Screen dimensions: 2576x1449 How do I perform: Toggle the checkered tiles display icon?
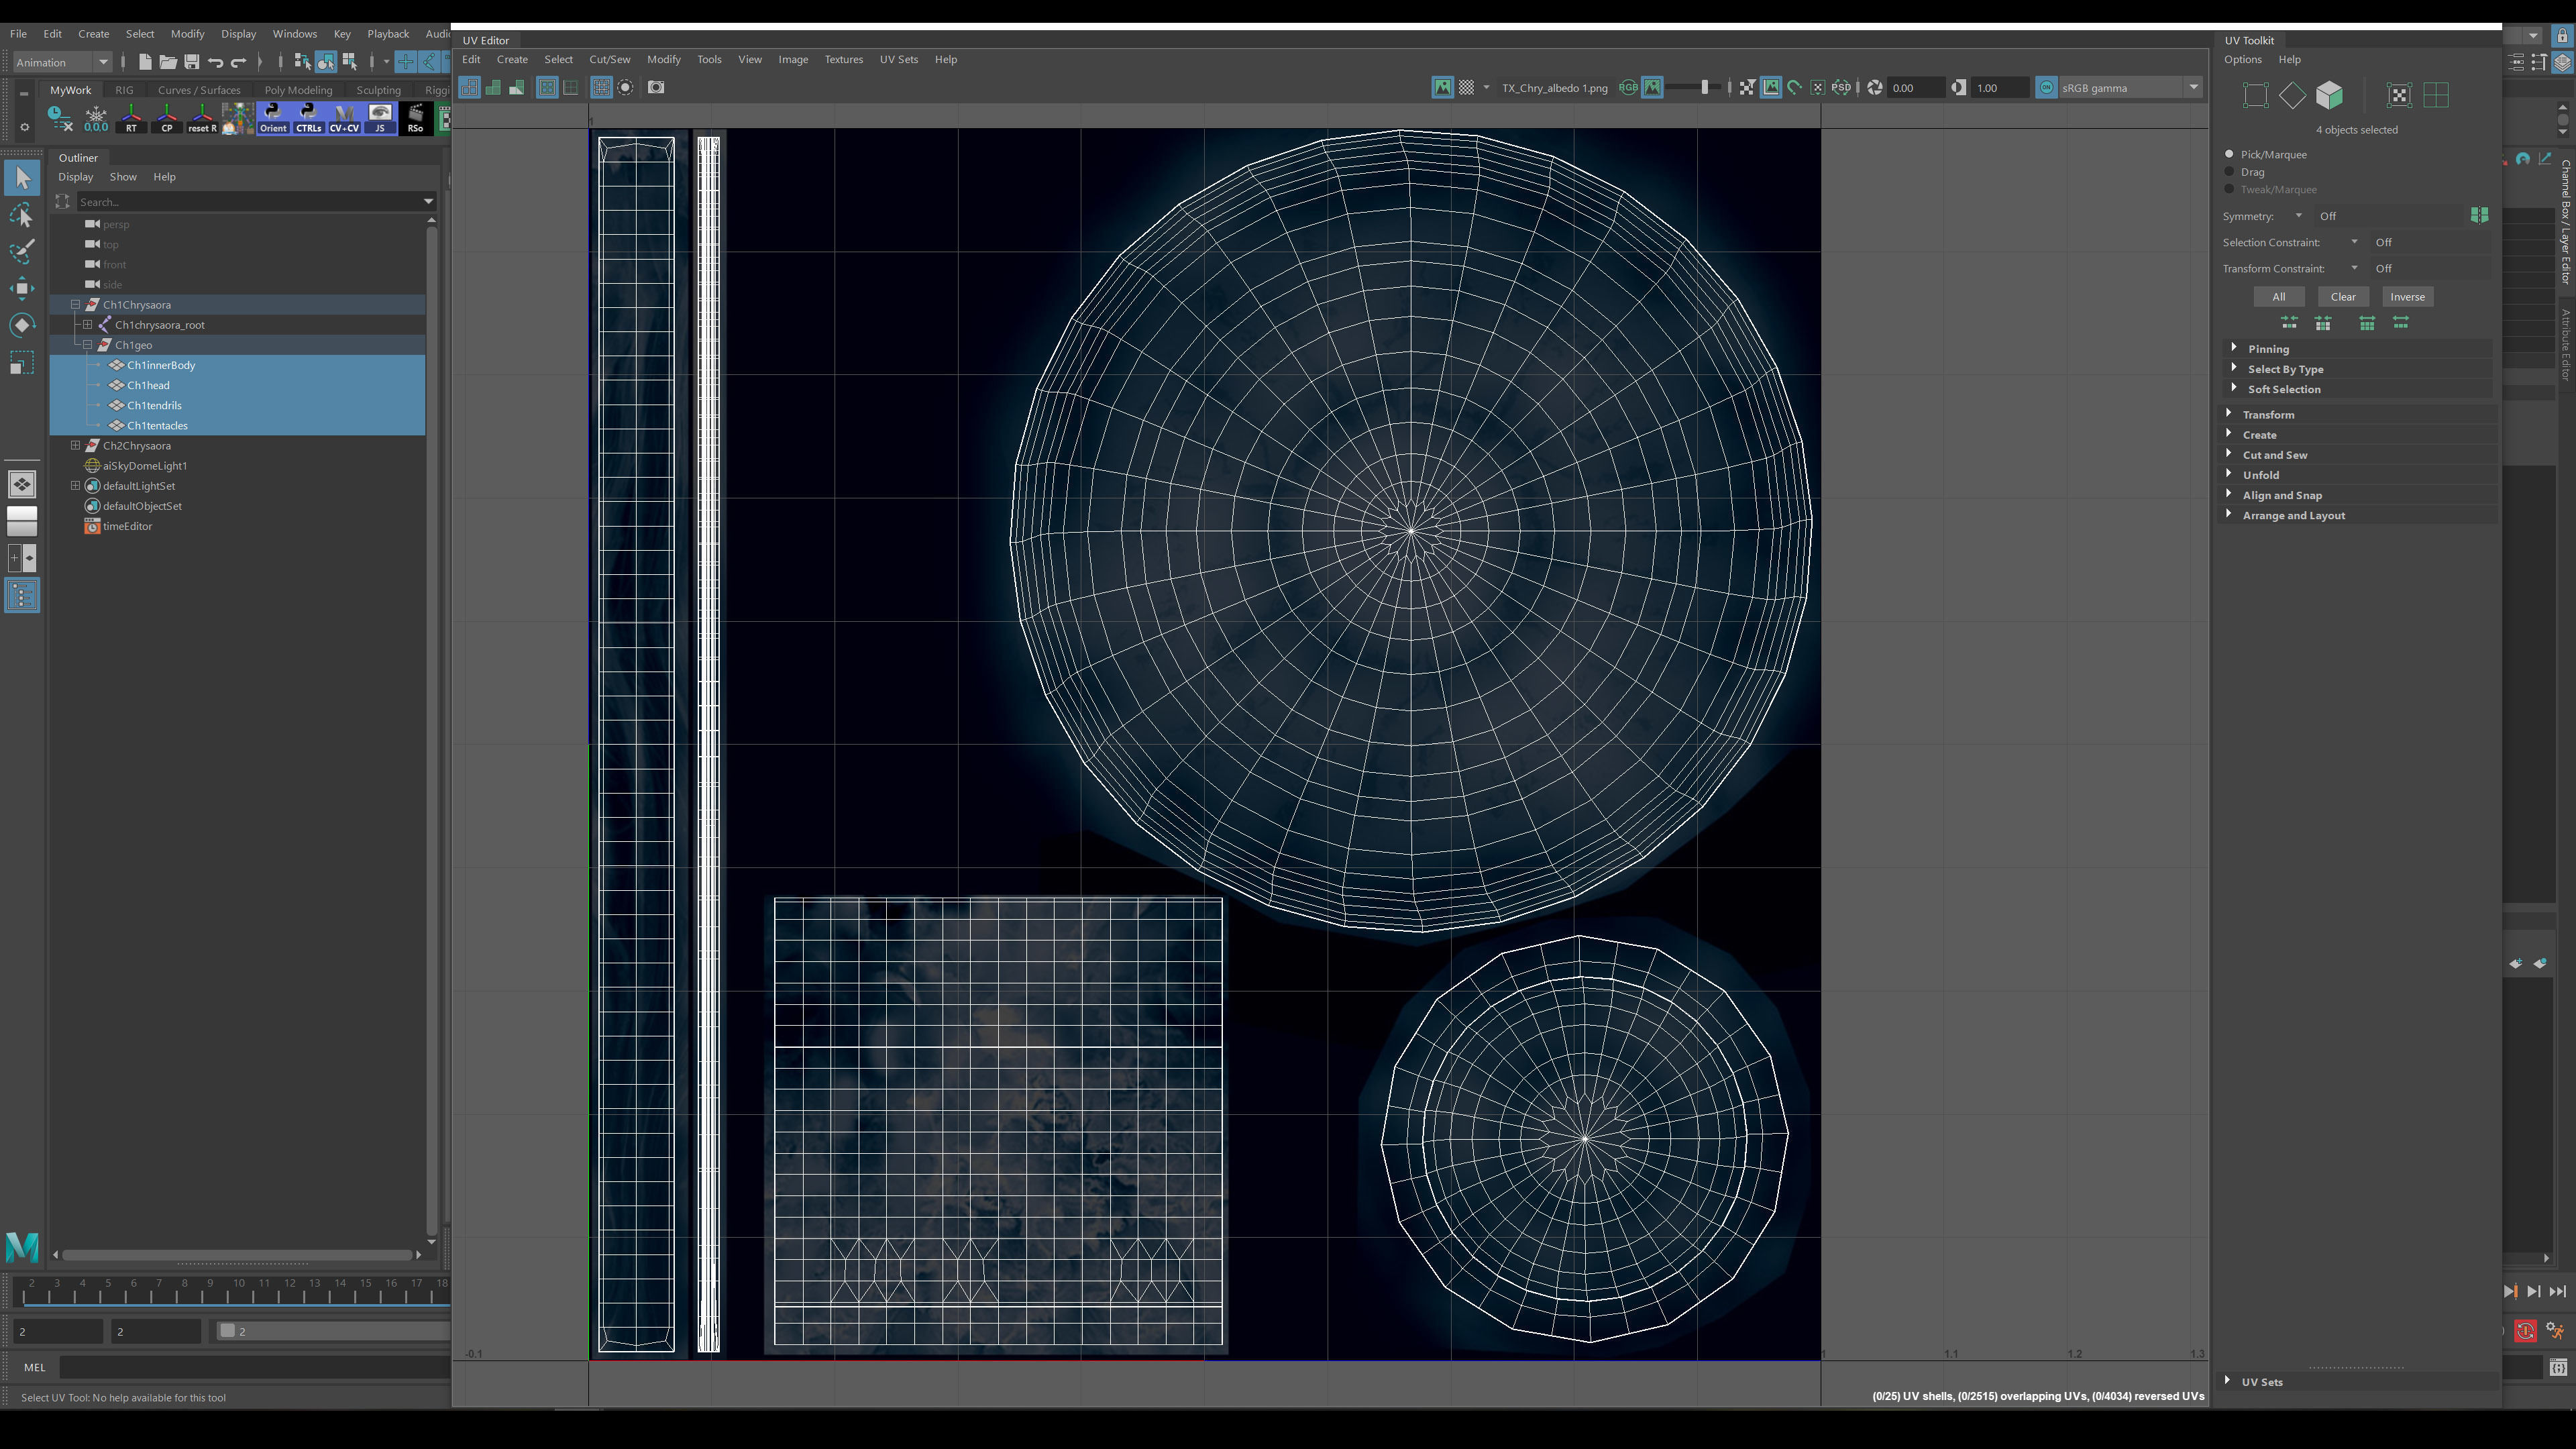(1466, 88)
